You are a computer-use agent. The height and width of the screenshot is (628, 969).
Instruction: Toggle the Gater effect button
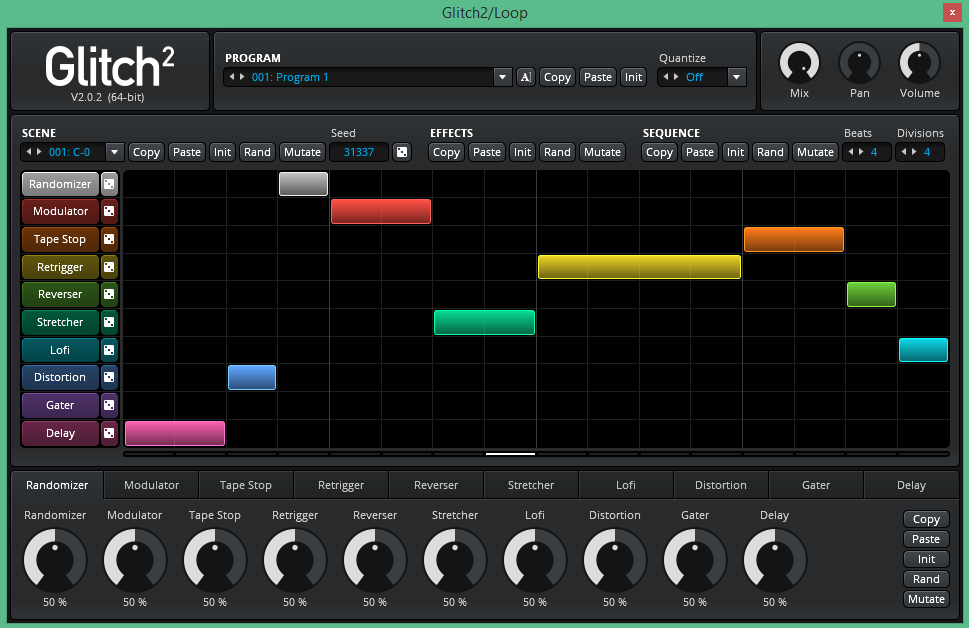(60, 405)
